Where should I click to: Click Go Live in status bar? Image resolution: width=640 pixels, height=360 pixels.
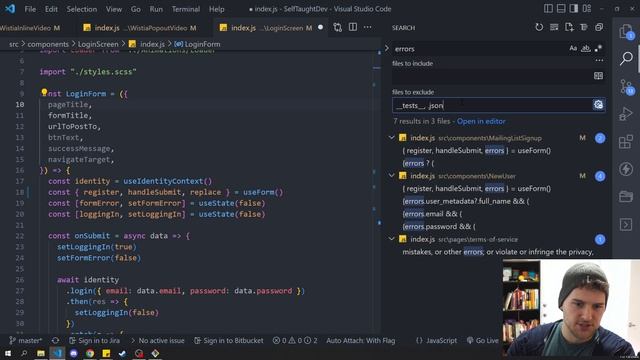[483, 340]
